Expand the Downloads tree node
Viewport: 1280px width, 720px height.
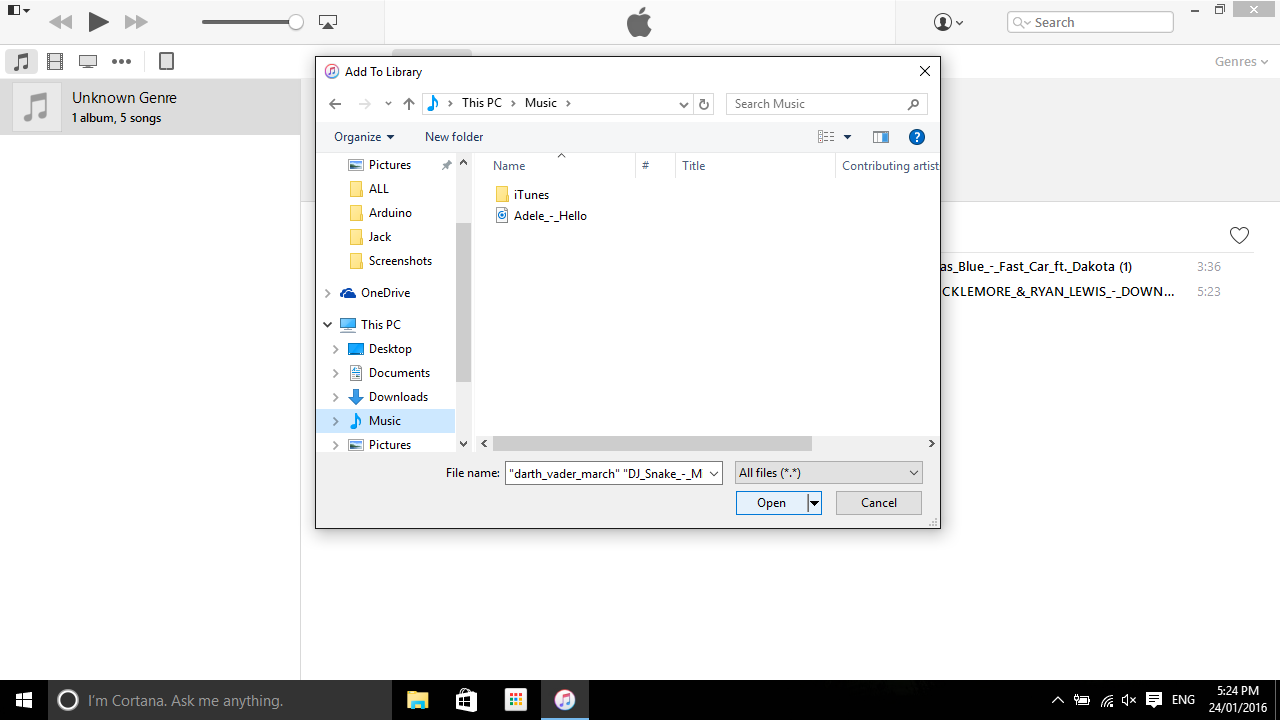coord(335,397)
